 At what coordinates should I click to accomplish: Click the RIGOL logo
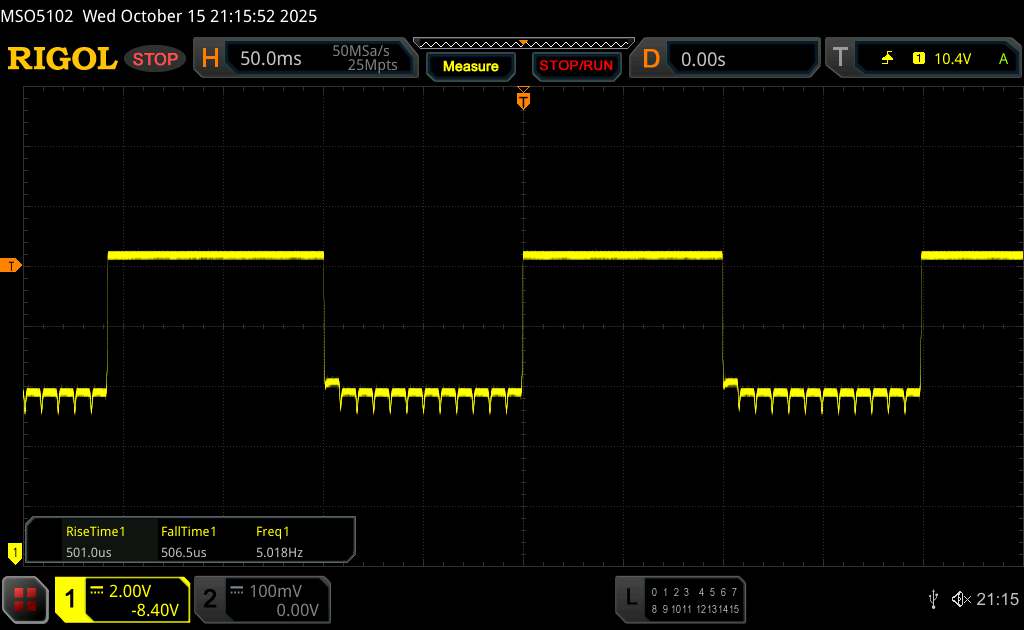click(x=62, y=59)
